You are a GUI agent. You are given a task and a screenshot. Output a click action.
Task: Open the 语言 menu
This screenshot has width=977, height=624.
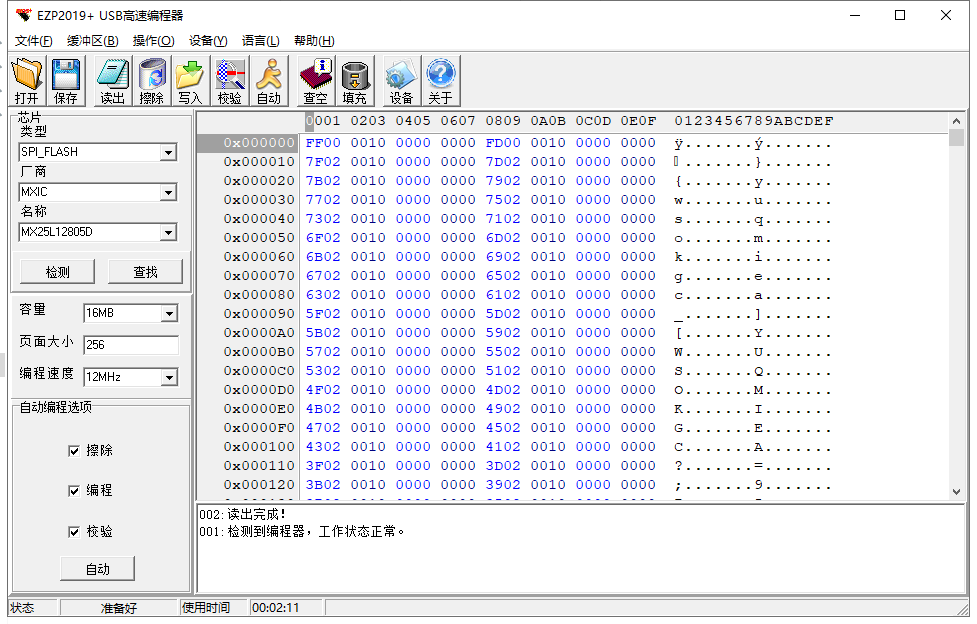(x=261, y=40)
